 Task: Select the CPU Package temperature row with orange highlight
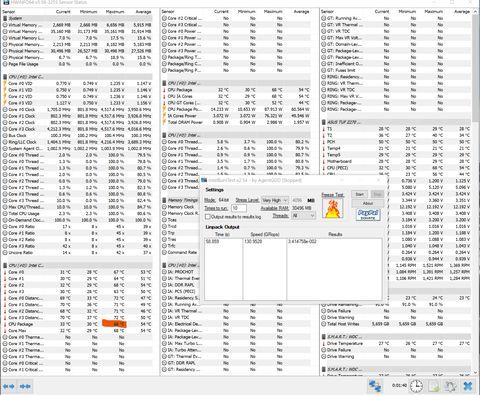pyautogui.click(x=77, y=324)
